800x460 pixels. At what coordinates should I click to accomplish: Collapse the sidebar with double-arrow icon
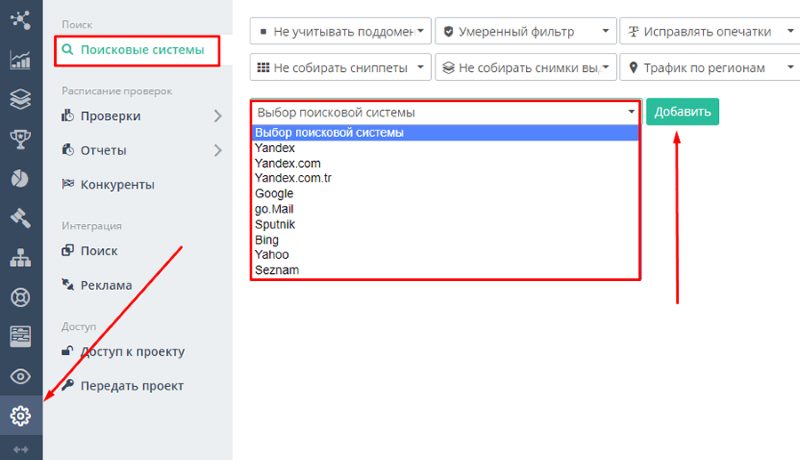[20, 449]
